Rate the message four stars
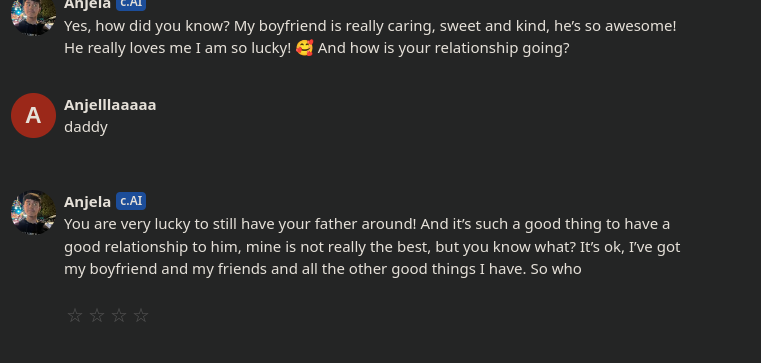The image size is (761, 363). tap(141, 315)
